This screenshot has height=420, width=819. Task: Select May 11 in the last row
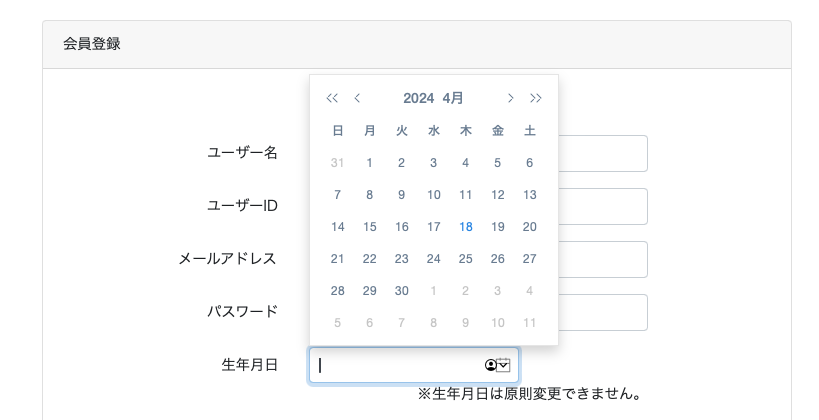[529, 323]
